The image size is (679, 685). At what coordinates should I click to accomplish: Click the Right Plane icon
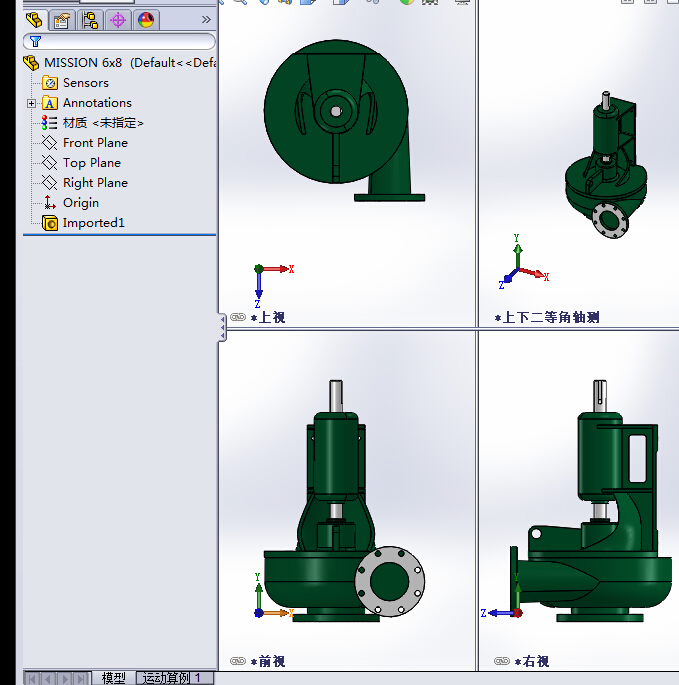49,183
